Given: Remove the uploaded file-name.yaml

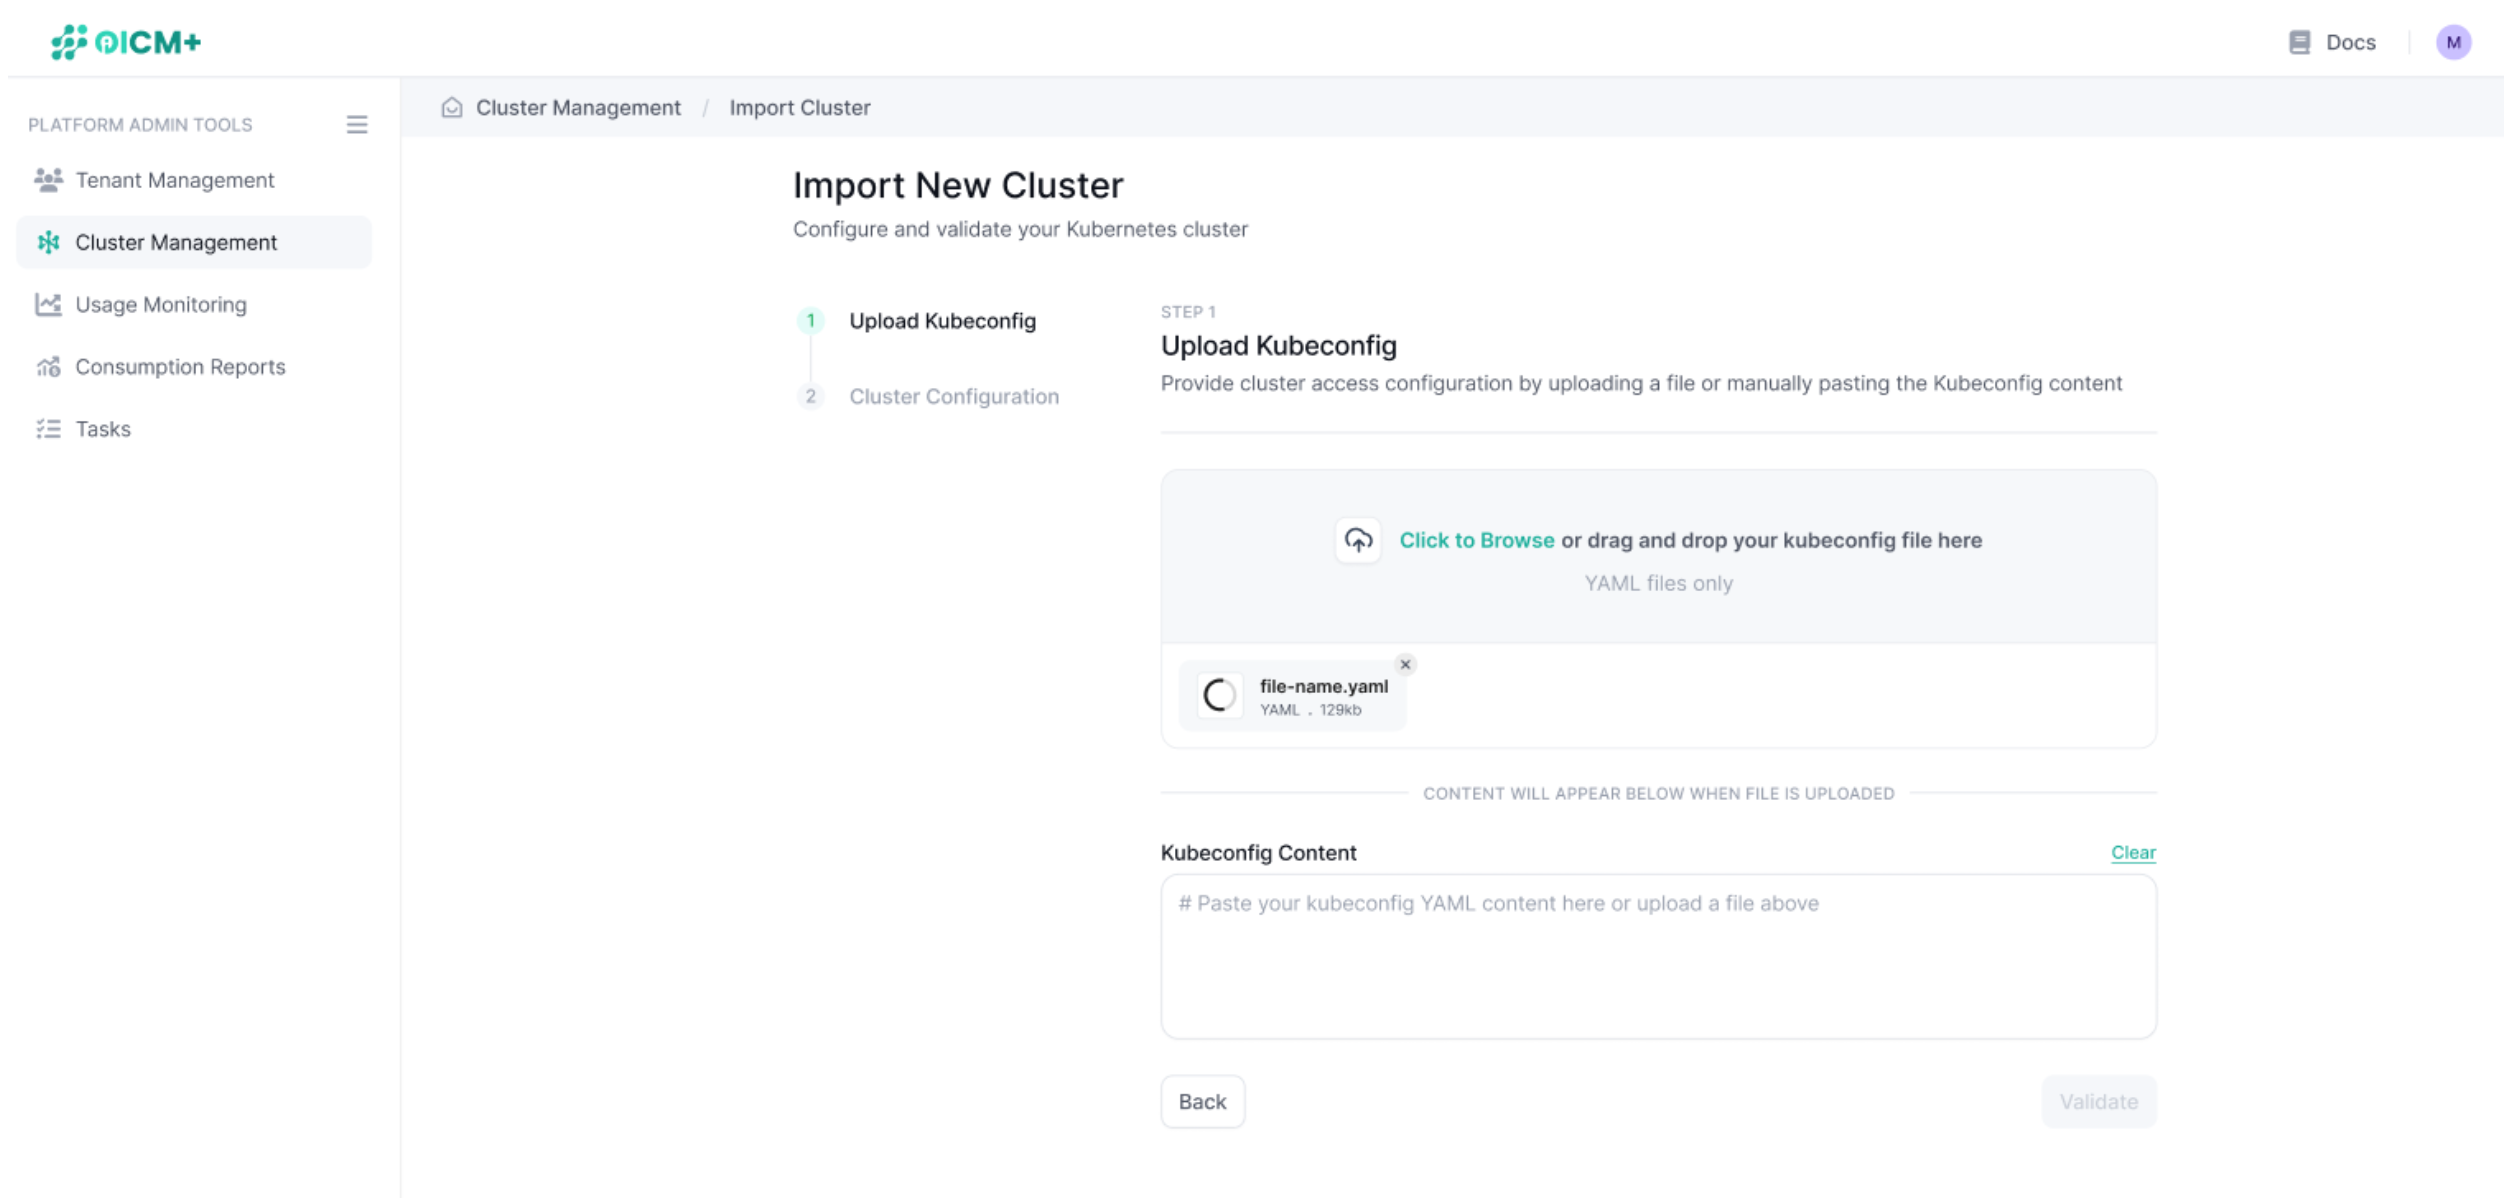Looking at the screenshot, I should pyautogui.click(x=1404, y=664).
